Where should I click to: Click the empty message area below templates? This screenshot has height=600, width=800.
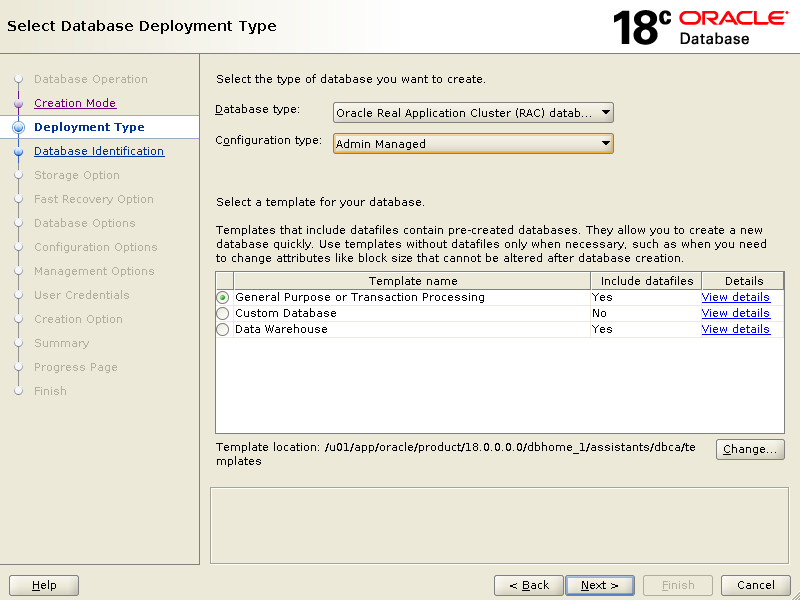point(499,526)
